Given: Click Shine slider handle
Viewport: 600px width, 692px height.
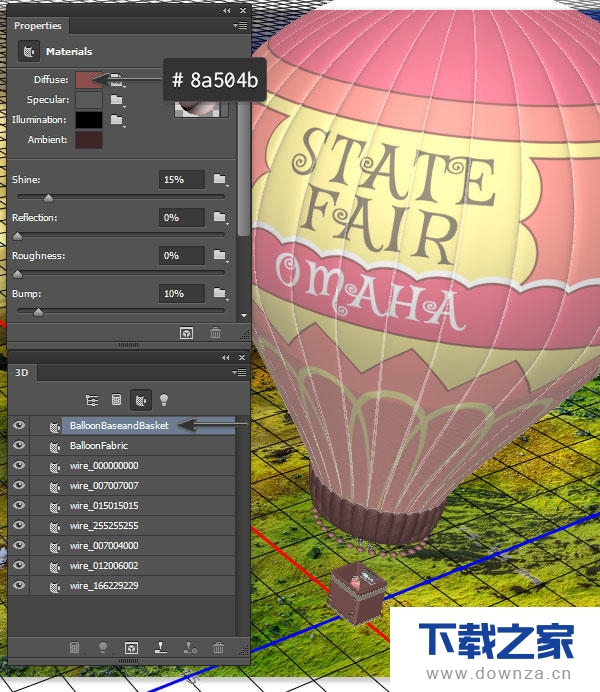Looking at the screenshot, I should (x=49, y=198).
